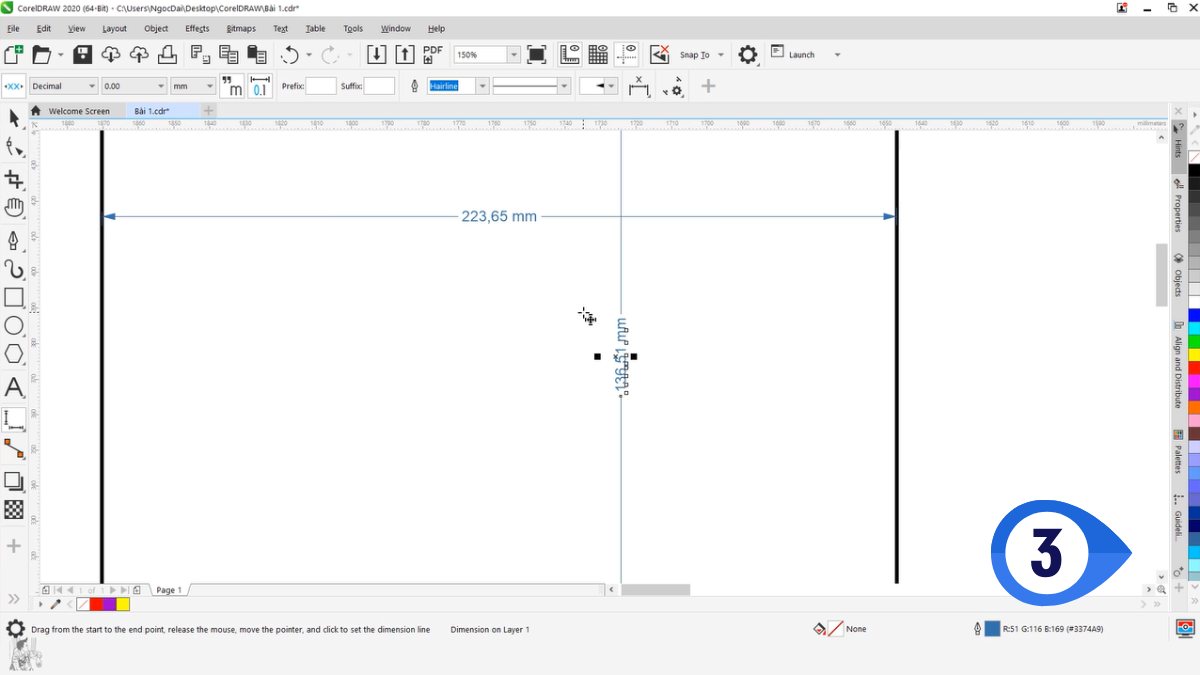1200x675 pixels.
Task: Select the Parallel Dimension tool
Action: coord(14,418)
